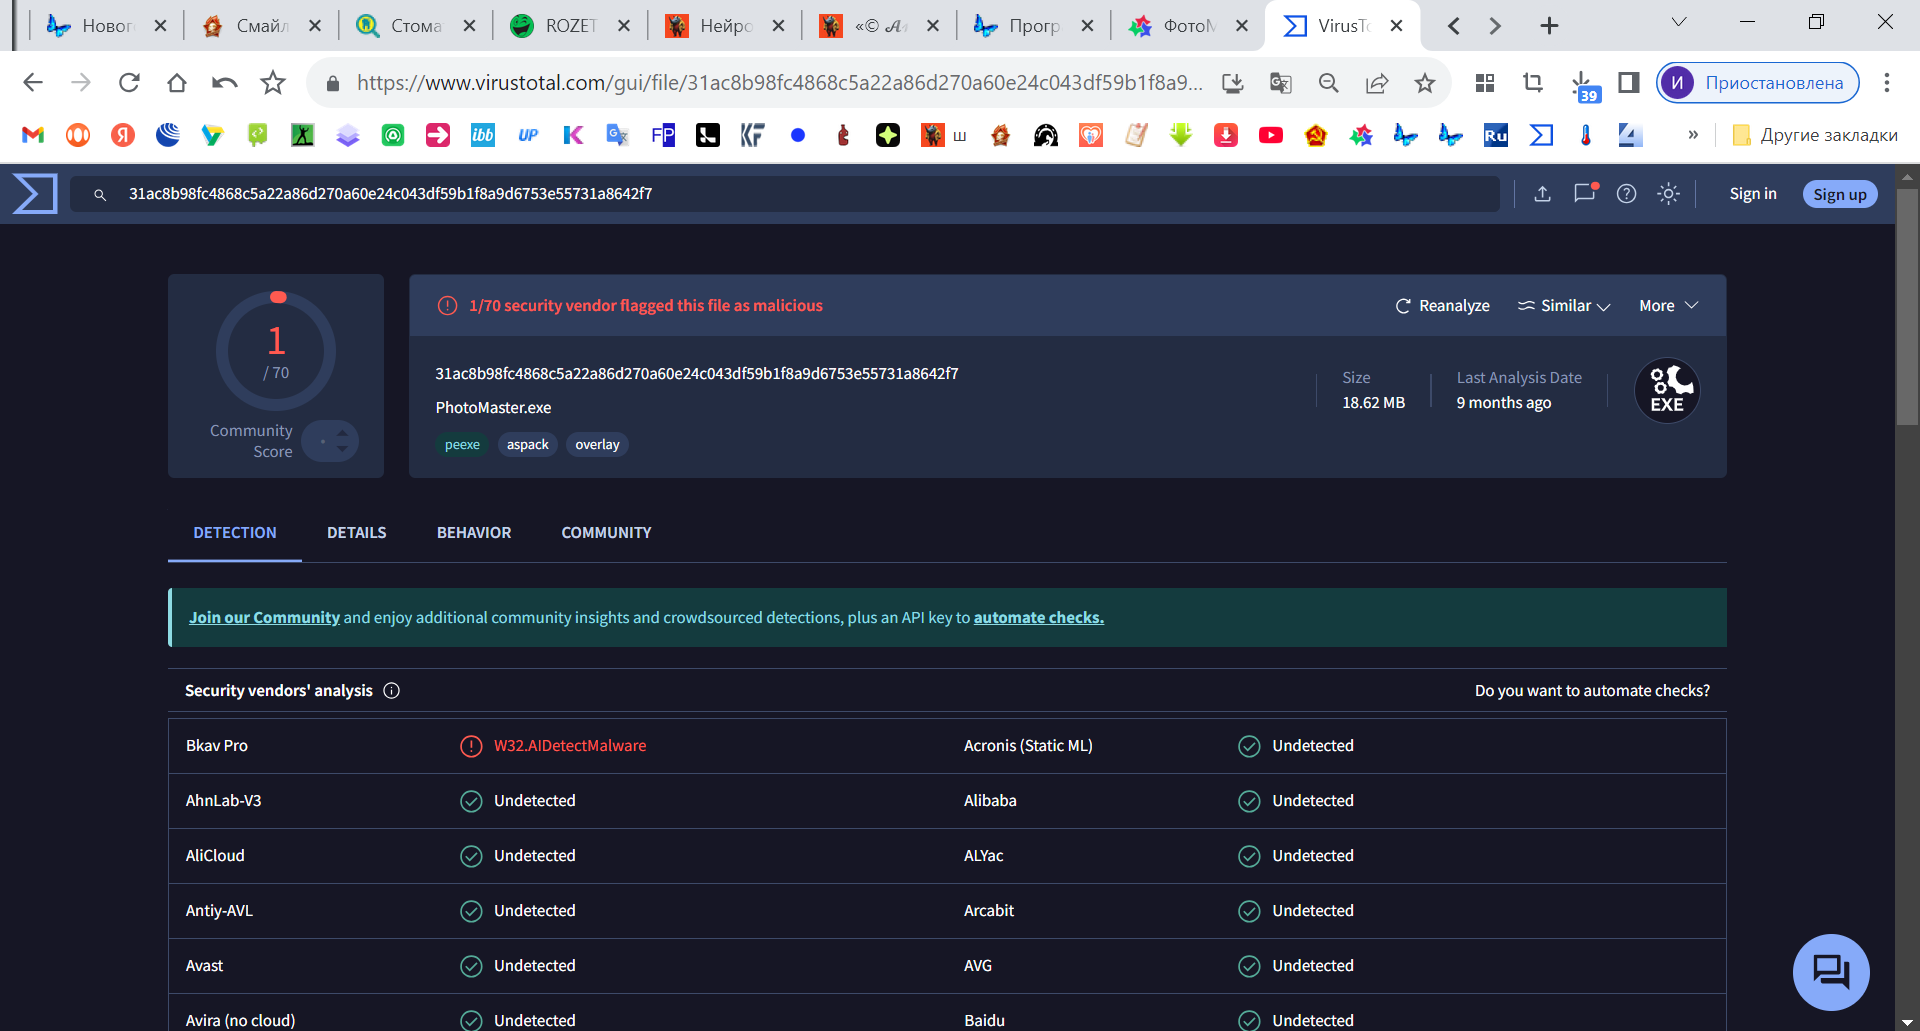Click the Sign in link

(1753, 194)
